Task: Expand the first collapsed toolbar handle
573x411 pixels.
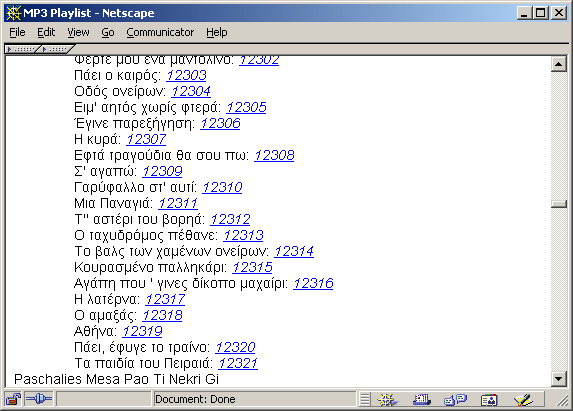Action: coord(22,49)
